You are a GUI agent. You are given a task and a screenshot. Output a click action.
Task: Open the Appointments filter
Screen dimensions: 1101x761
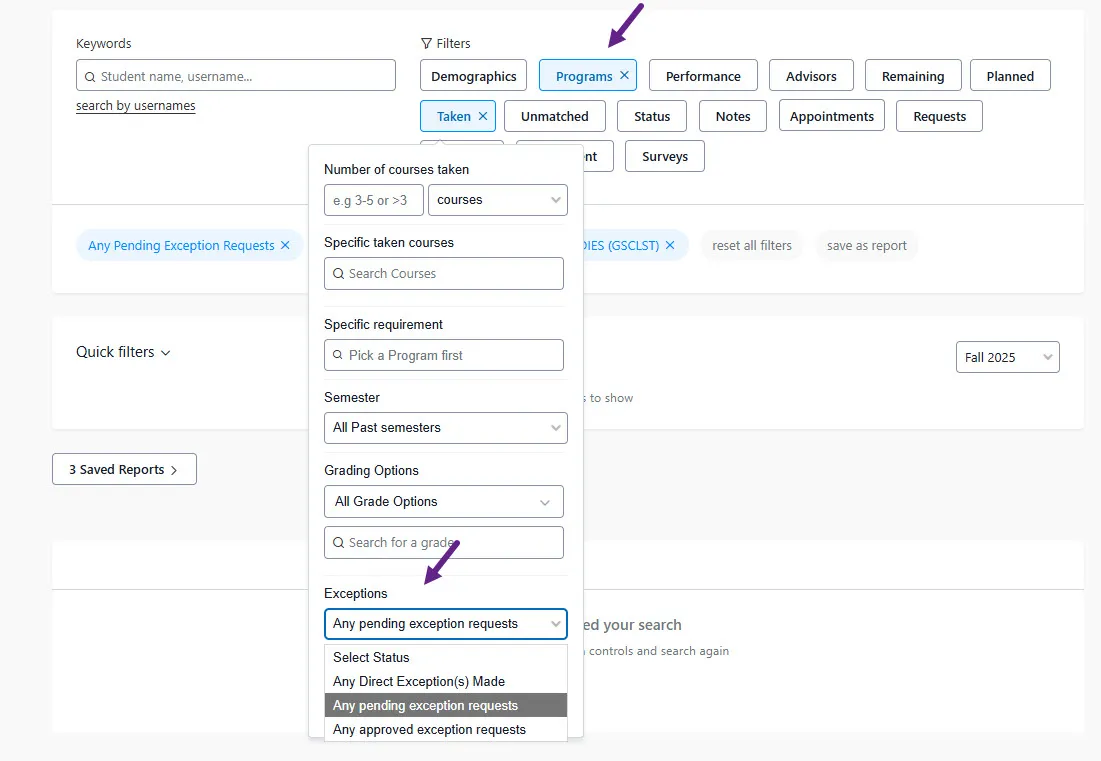coord(831,116)
